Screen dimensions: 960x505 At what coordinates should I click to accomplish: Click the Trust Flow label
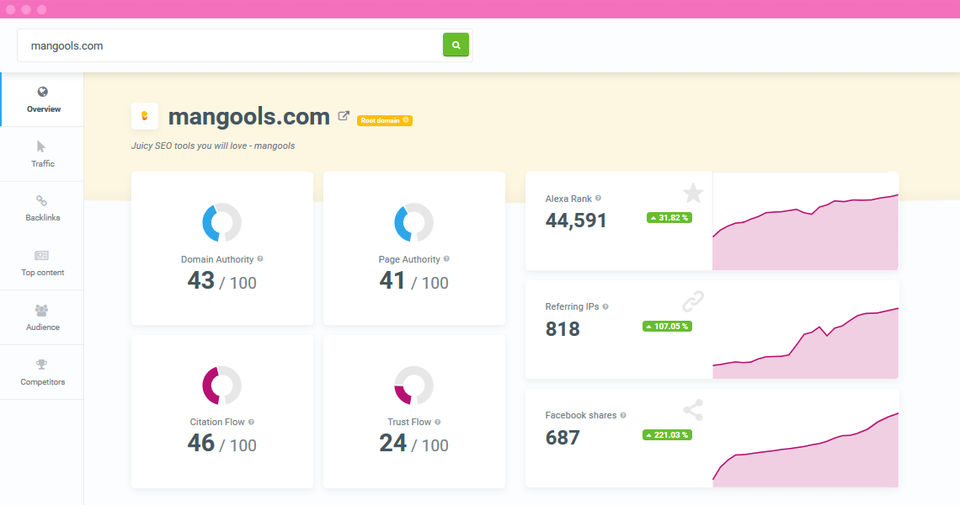pos(410,422)
